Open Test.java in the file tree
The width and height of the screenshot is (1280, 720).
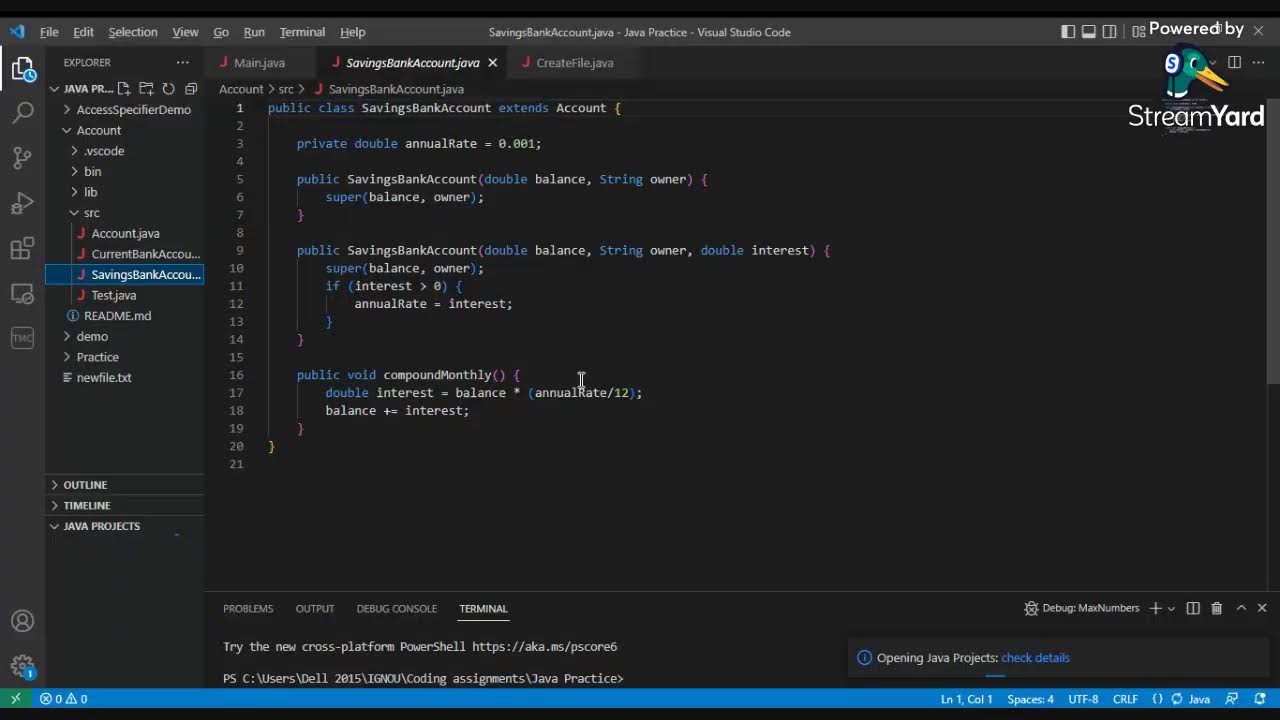(124, 295)
